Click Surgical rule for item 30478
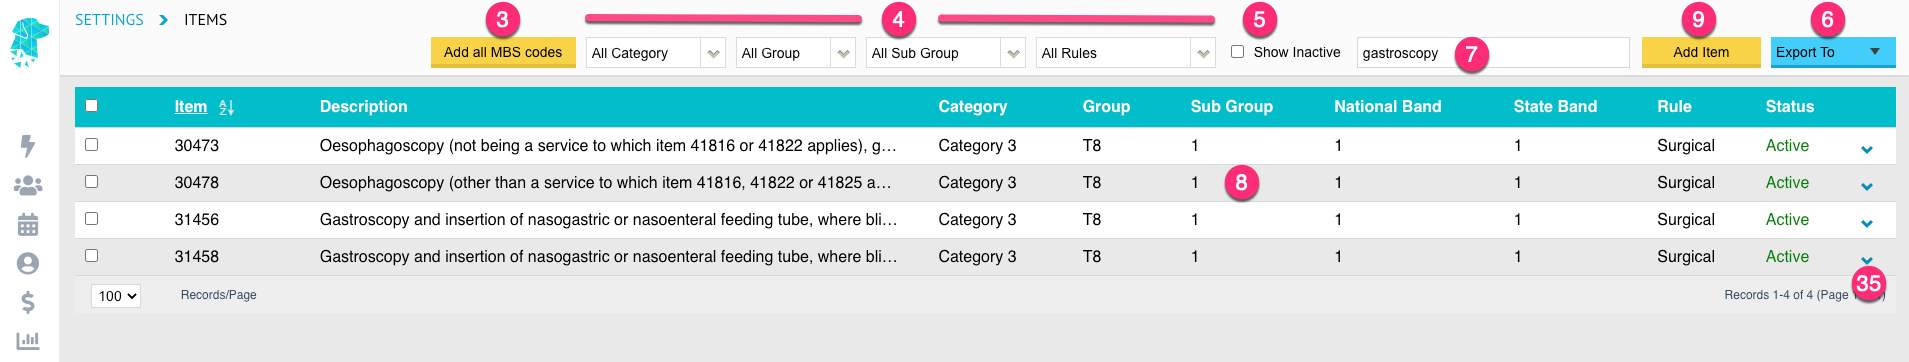The width and height of the screenshot is (1909, 362). tap(1686, 183)
